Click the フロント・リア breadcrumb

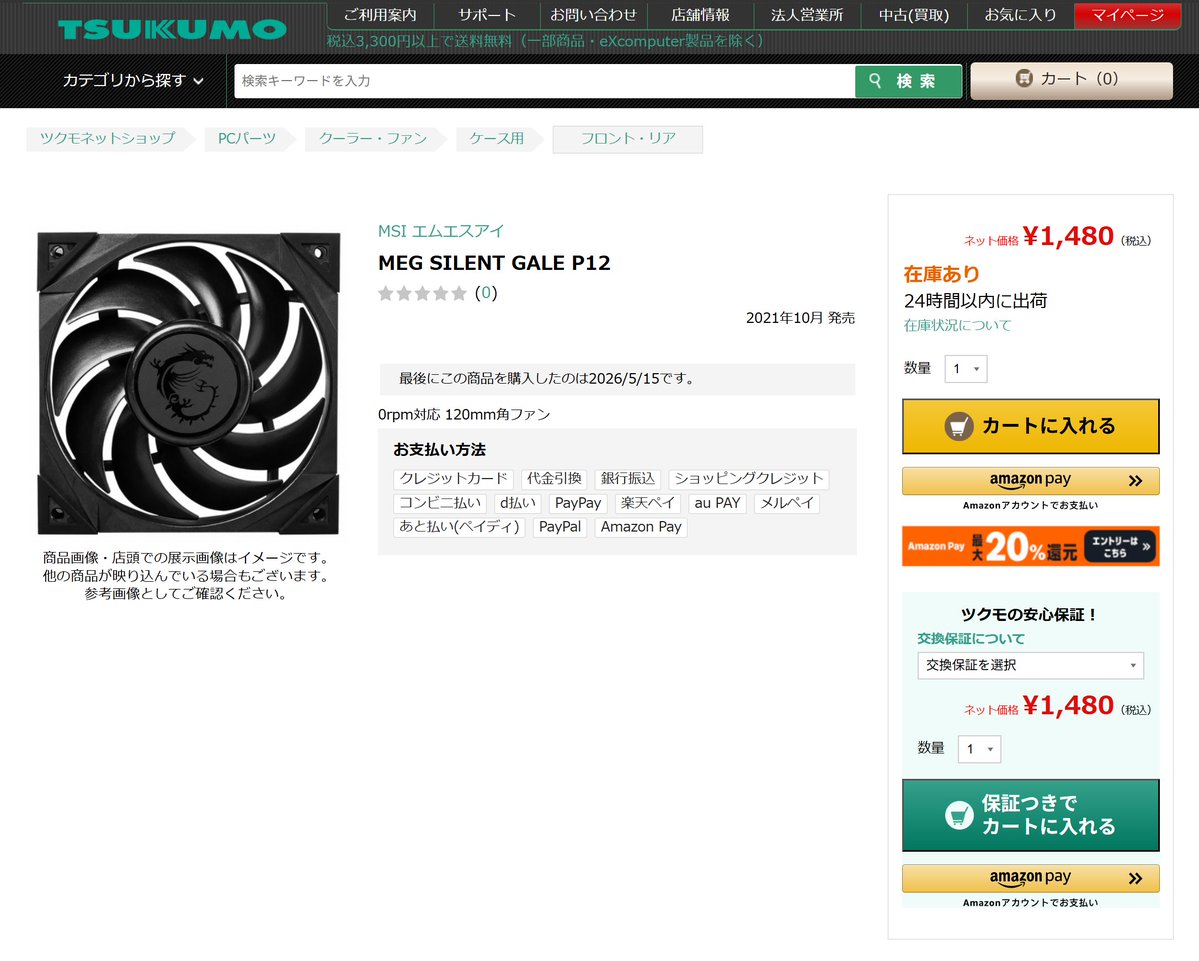(628, 139)
